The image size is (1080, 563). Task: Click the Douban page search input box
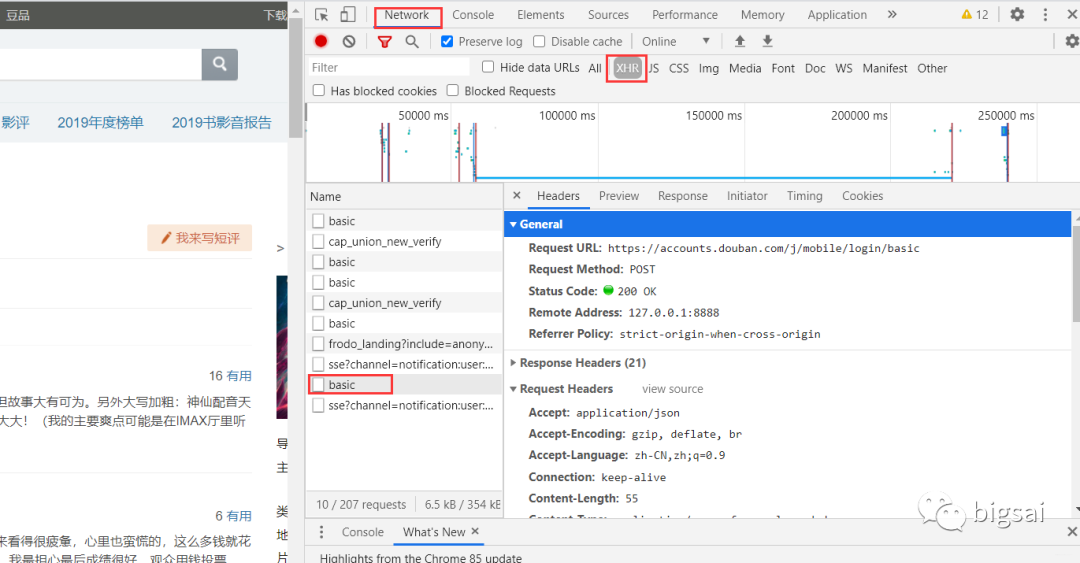tap(101, 64)
